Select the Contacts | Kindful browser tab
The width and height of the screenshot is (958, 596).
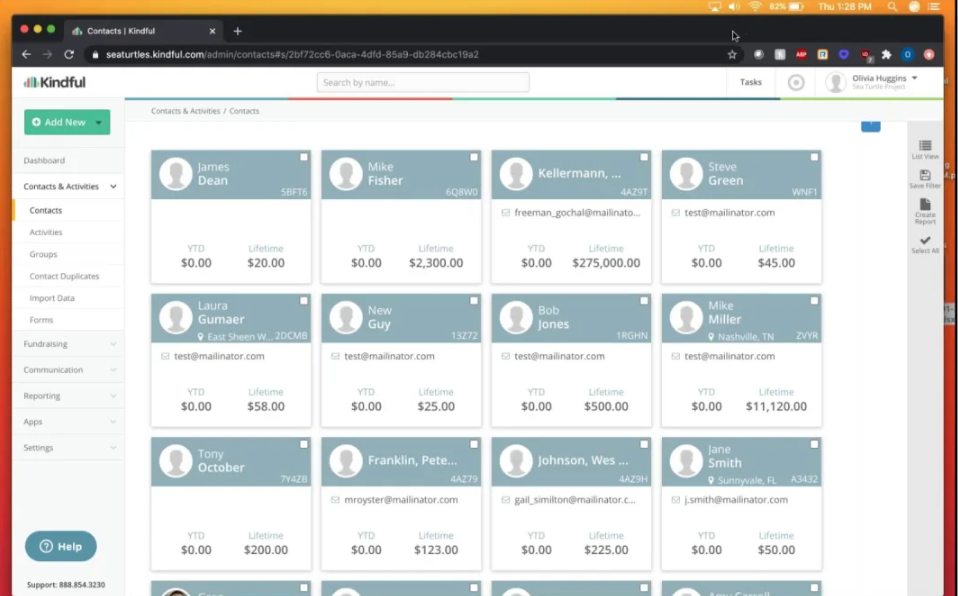tap(144, 31)
